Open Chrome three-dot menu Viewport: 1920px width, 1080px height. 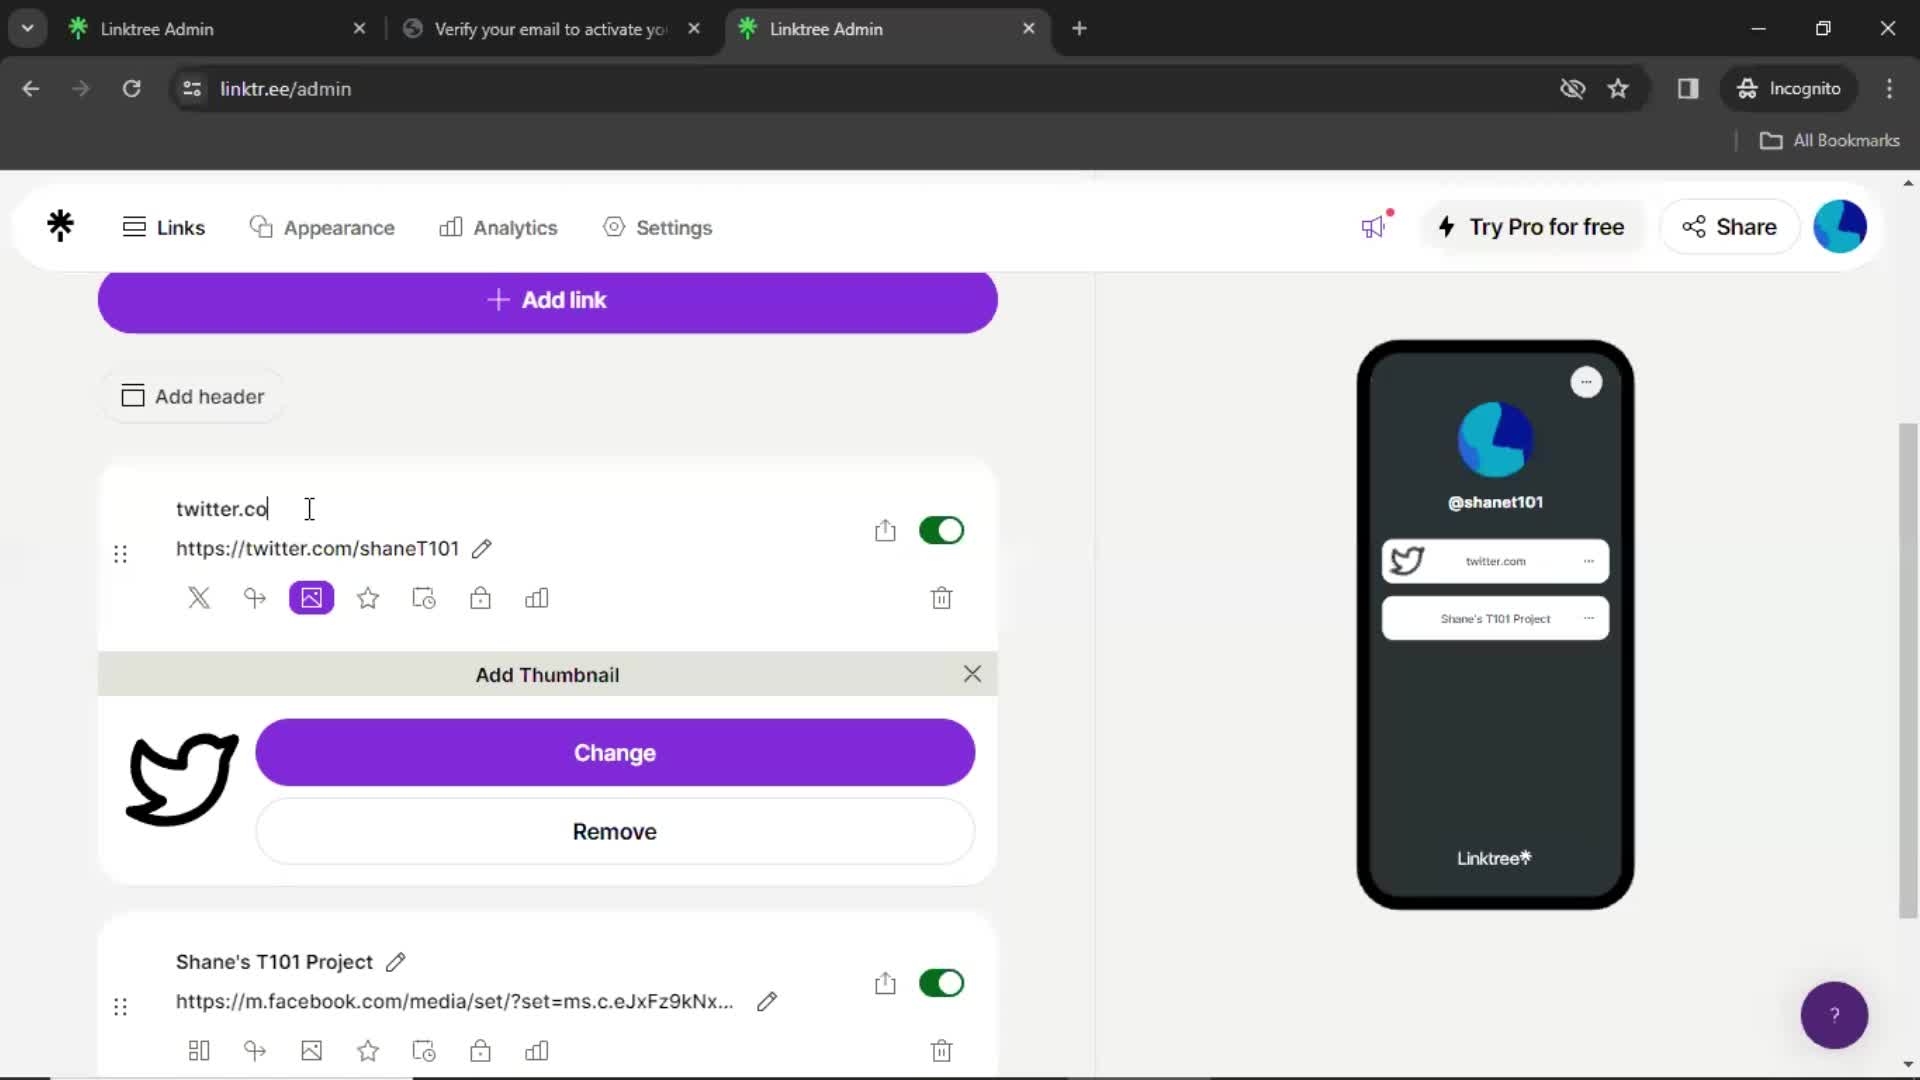click(x=1889, y=89)
